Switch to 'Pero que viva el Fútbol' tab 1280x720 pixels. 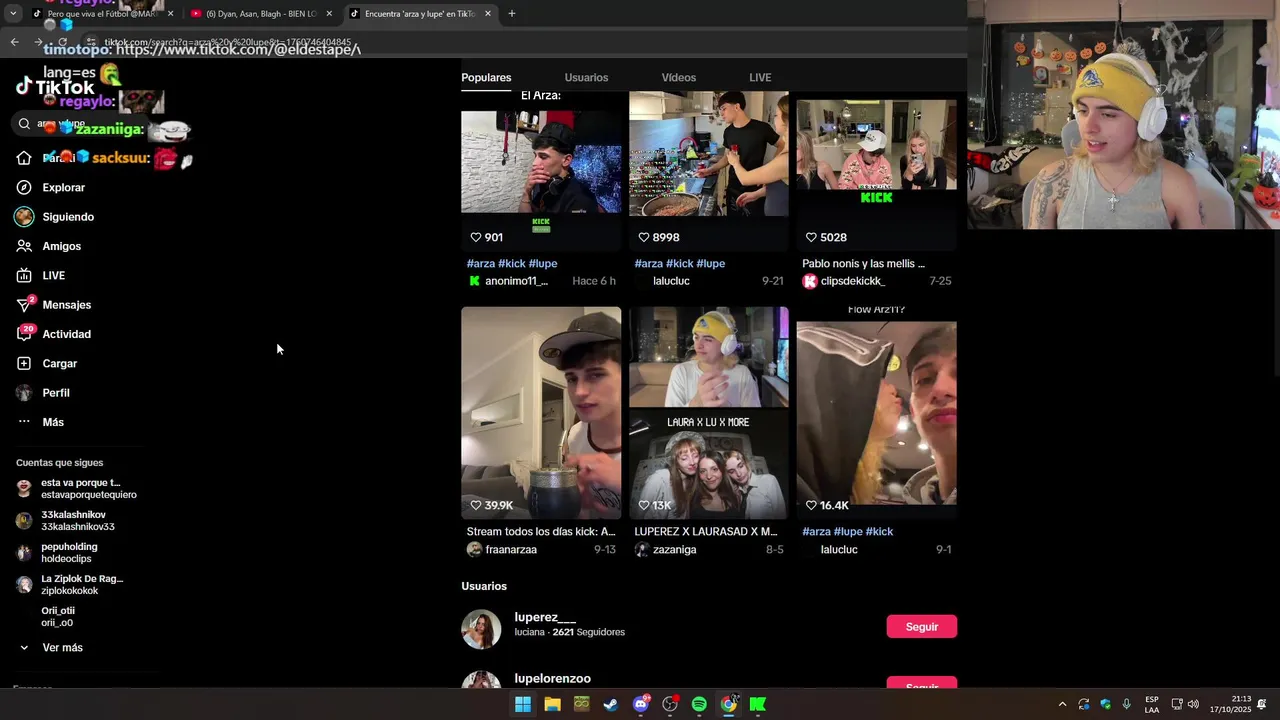pos(102,14)
